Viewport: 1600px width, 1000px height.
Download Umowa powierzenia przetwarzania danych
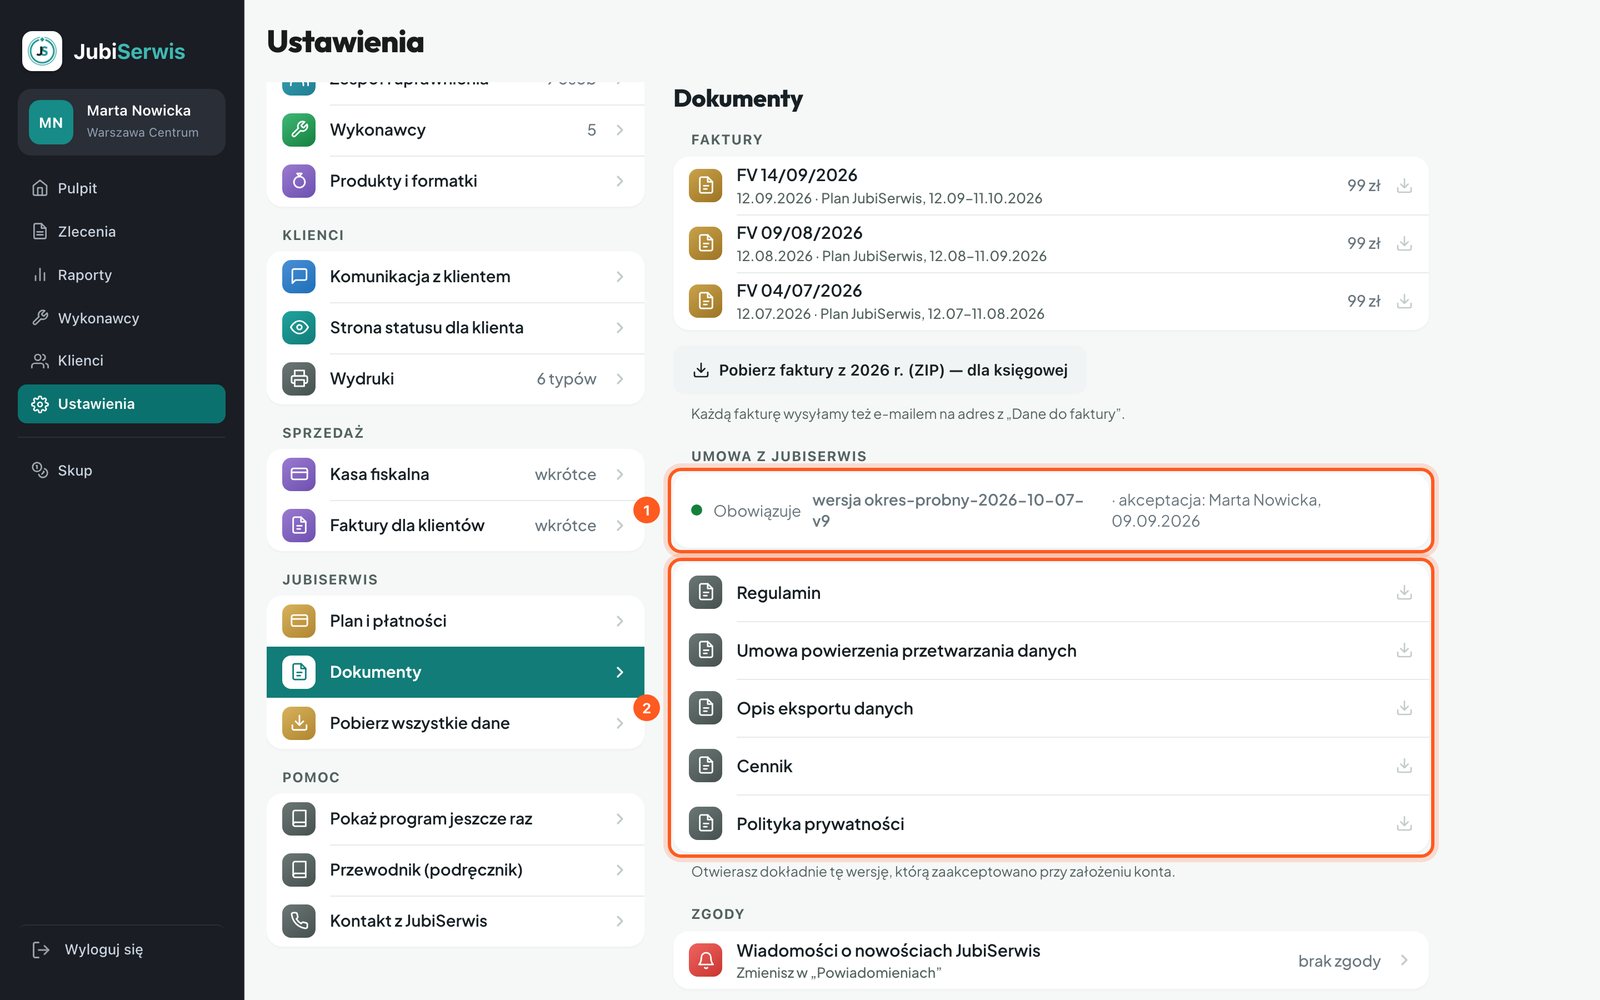click(1404, 651)
